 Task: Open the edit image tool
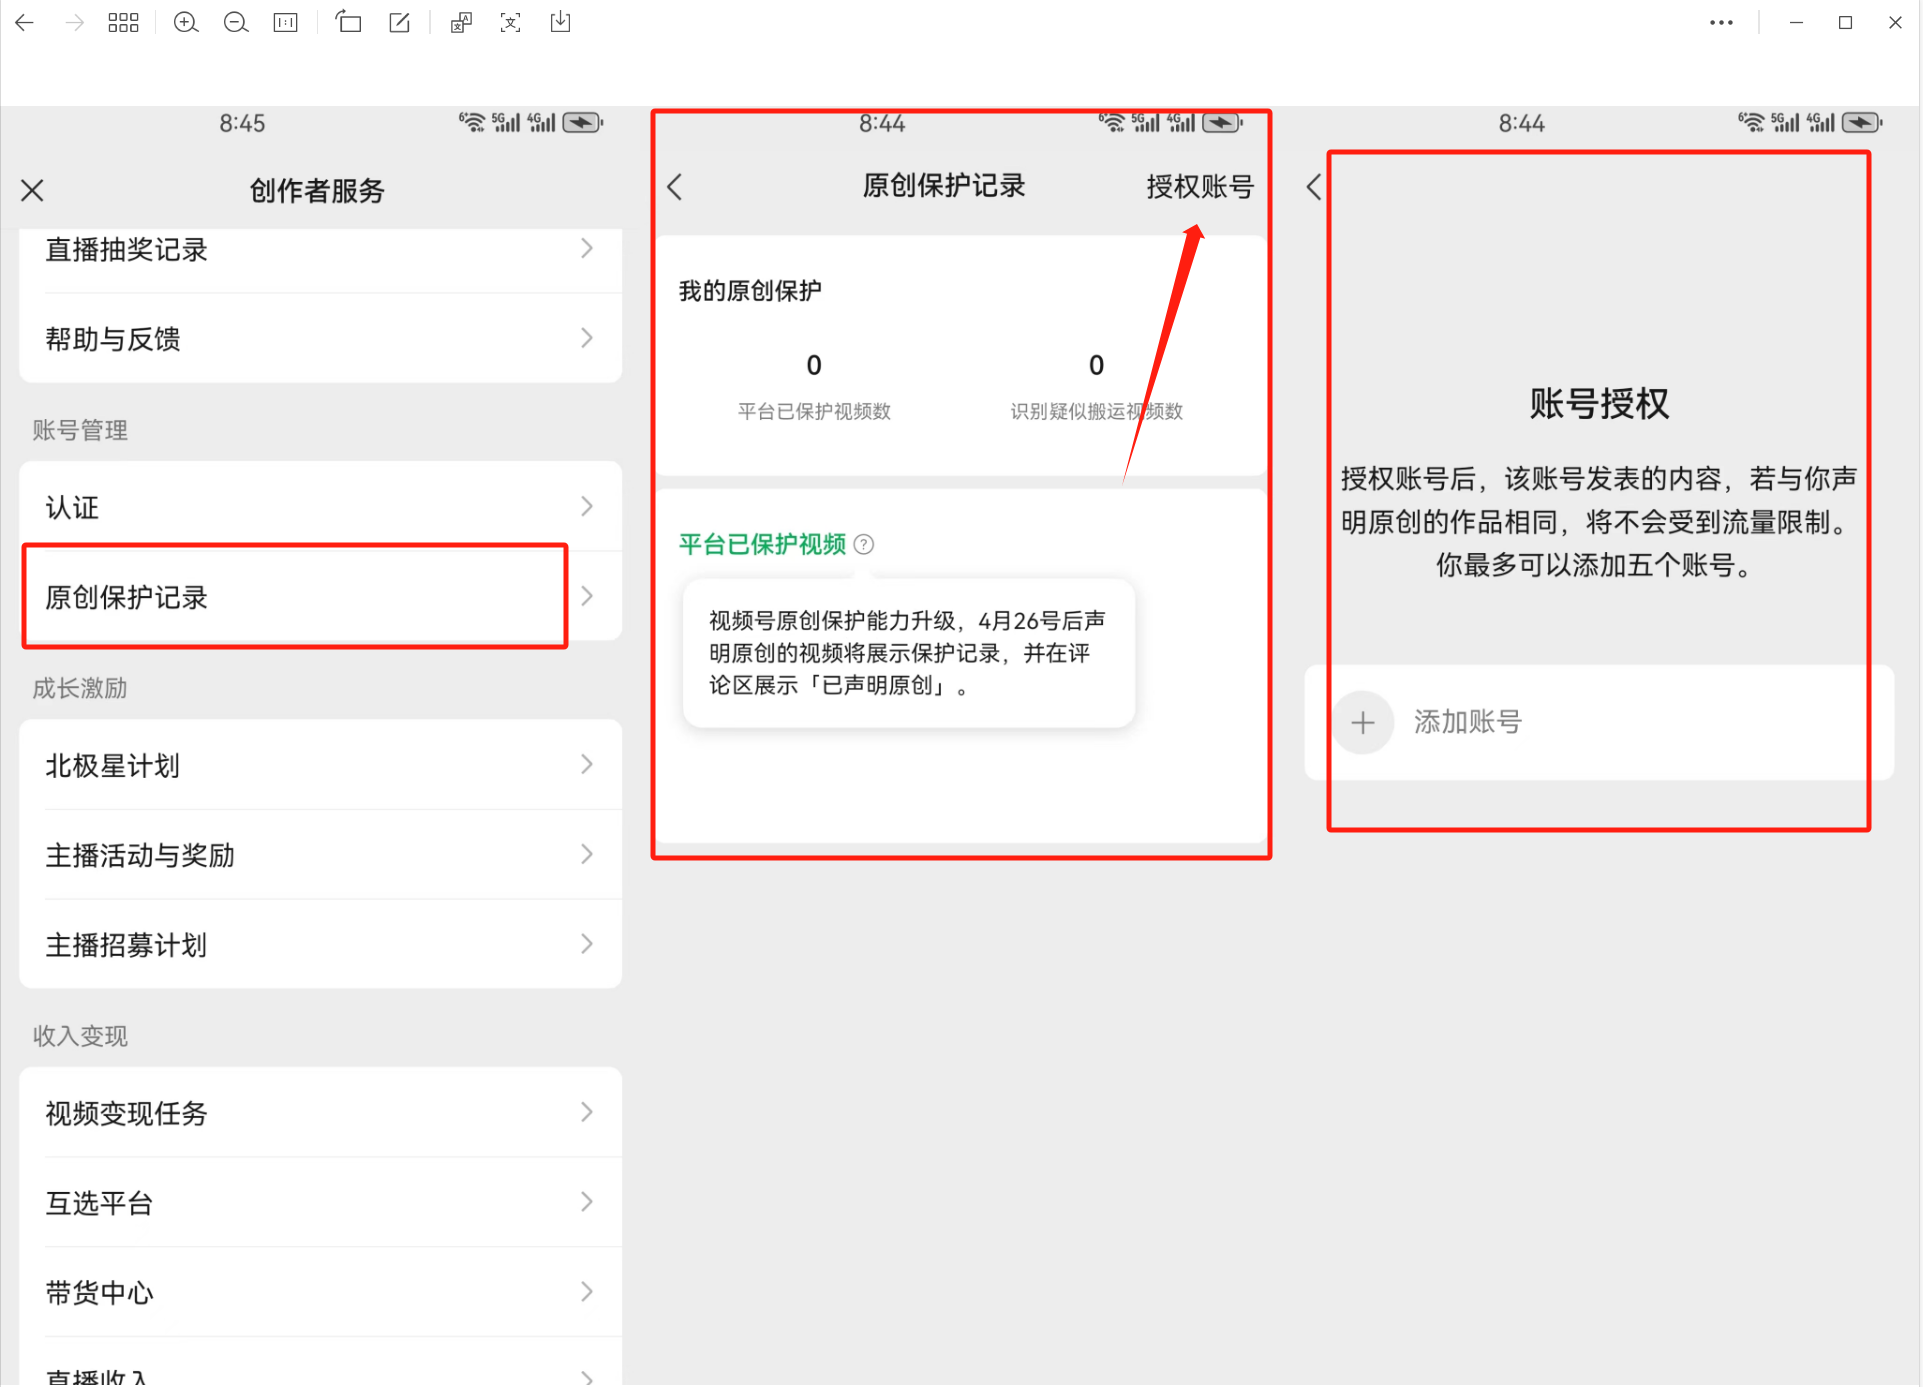pyautogui.click(x=399, y=22)
